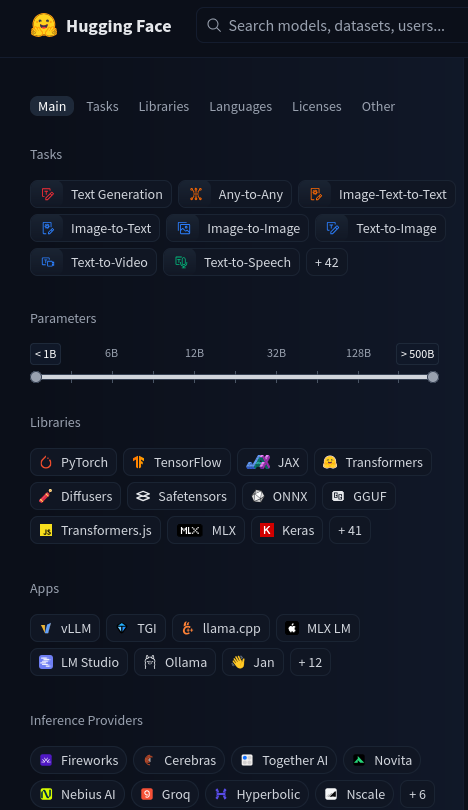468x810 pixels.
Task: Switch to the Libraries tab
Action: click(x=164, y=106)
